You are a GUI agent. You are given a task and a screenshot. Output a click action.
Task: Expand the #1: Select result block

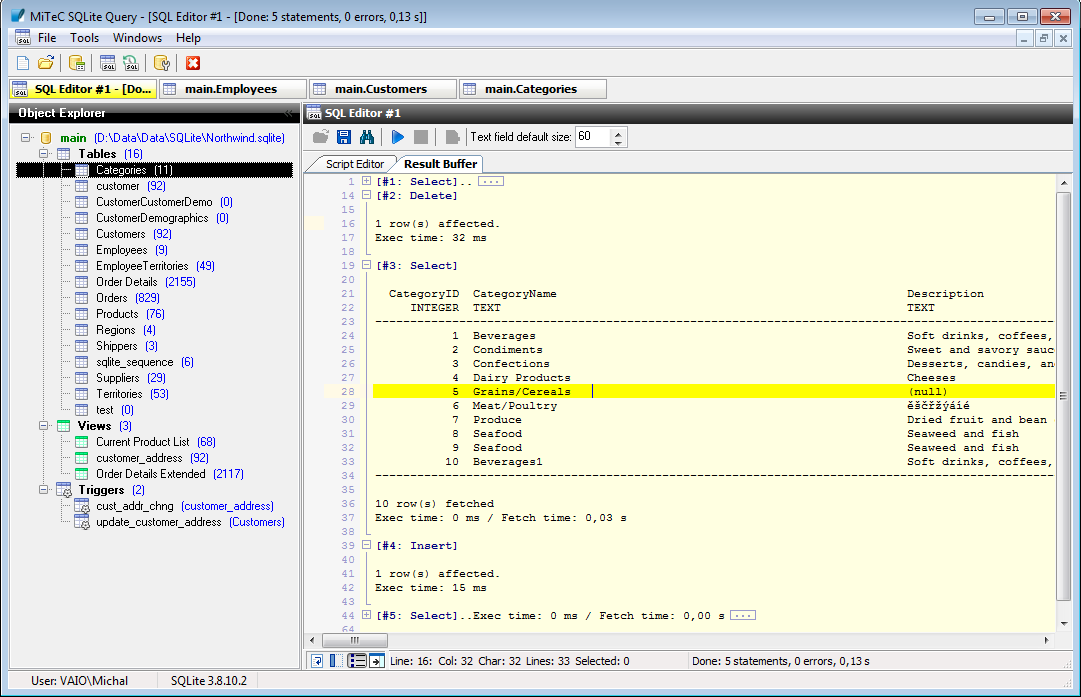pos(367,181)
